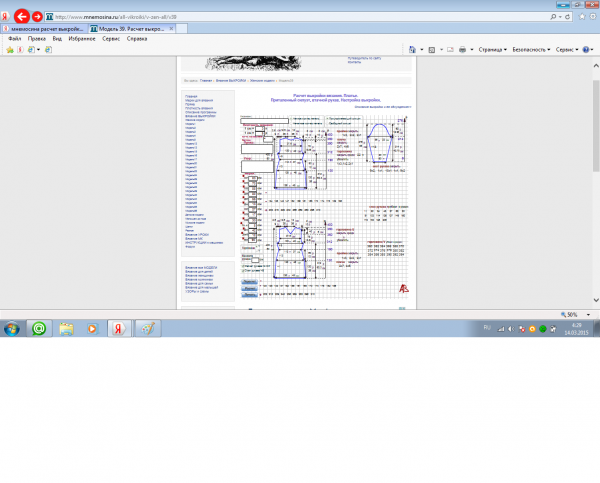Open the Windows Start menu orb
The width and height of the screenshot is (600, 483).
[x=12, y=327]
